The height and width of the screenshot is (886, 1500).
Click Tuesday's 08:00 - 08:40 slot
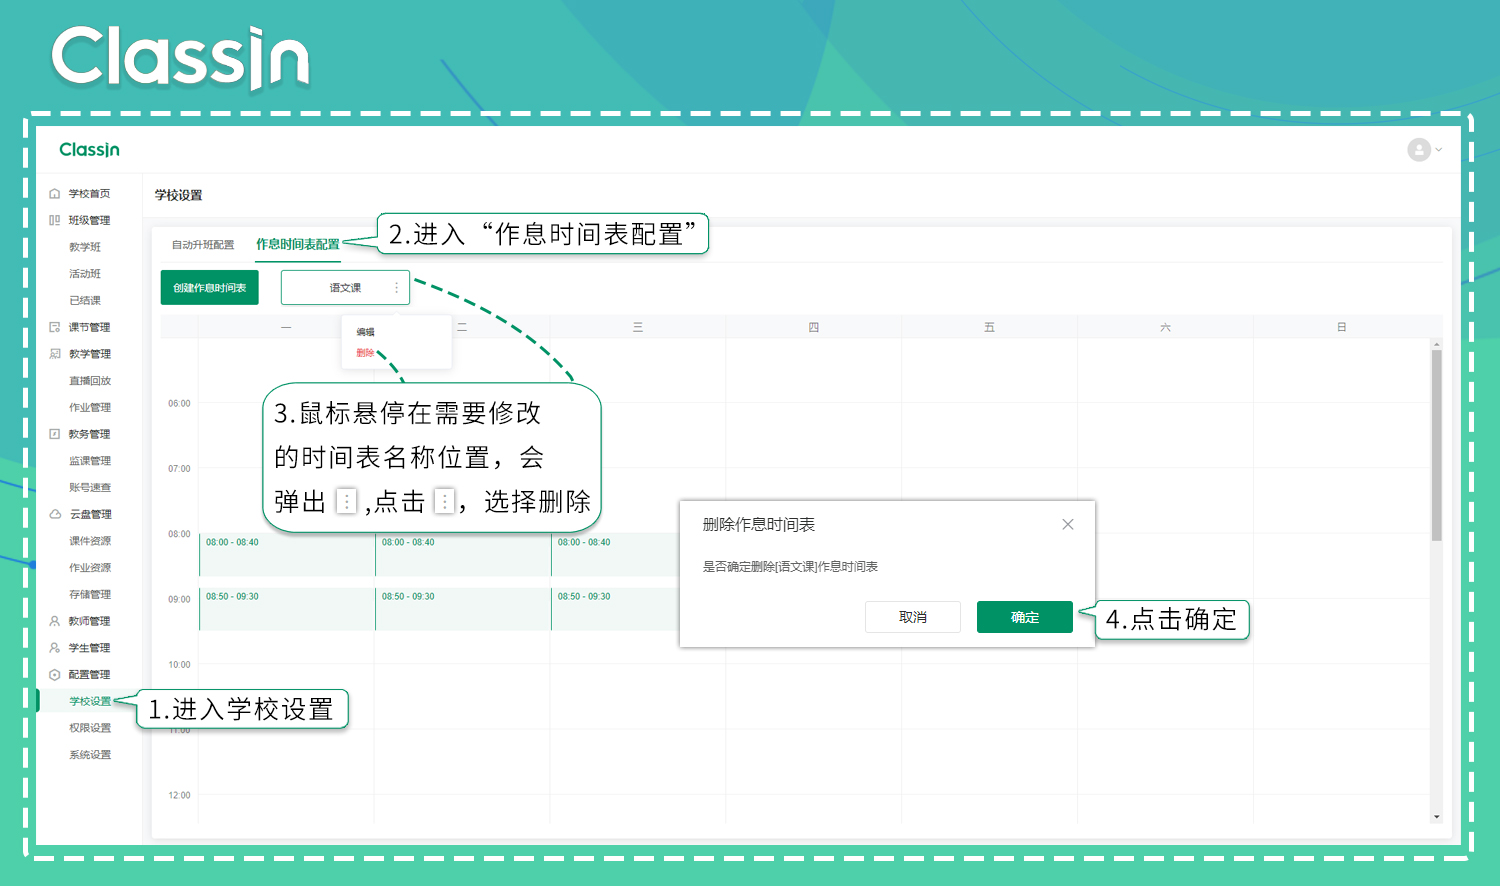(x=463, y=555)
